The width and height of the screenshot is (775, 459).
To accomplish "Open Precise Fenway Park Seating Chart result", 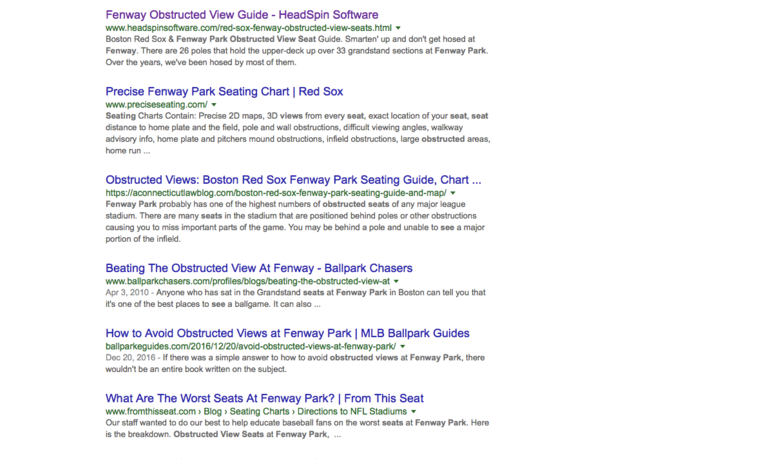I will (x=224, y=91).
